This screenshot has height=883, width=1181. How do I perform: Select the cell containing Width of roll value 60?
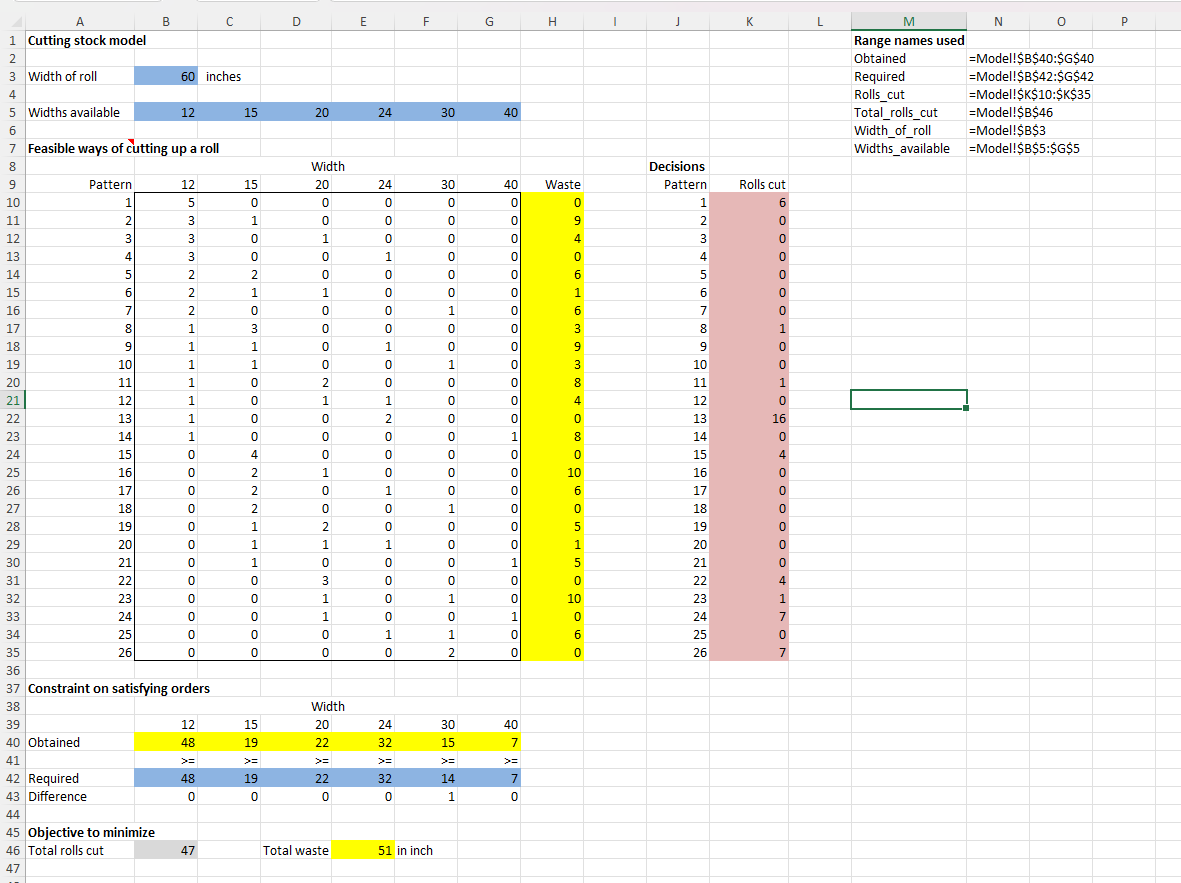(x=166, y=76)
